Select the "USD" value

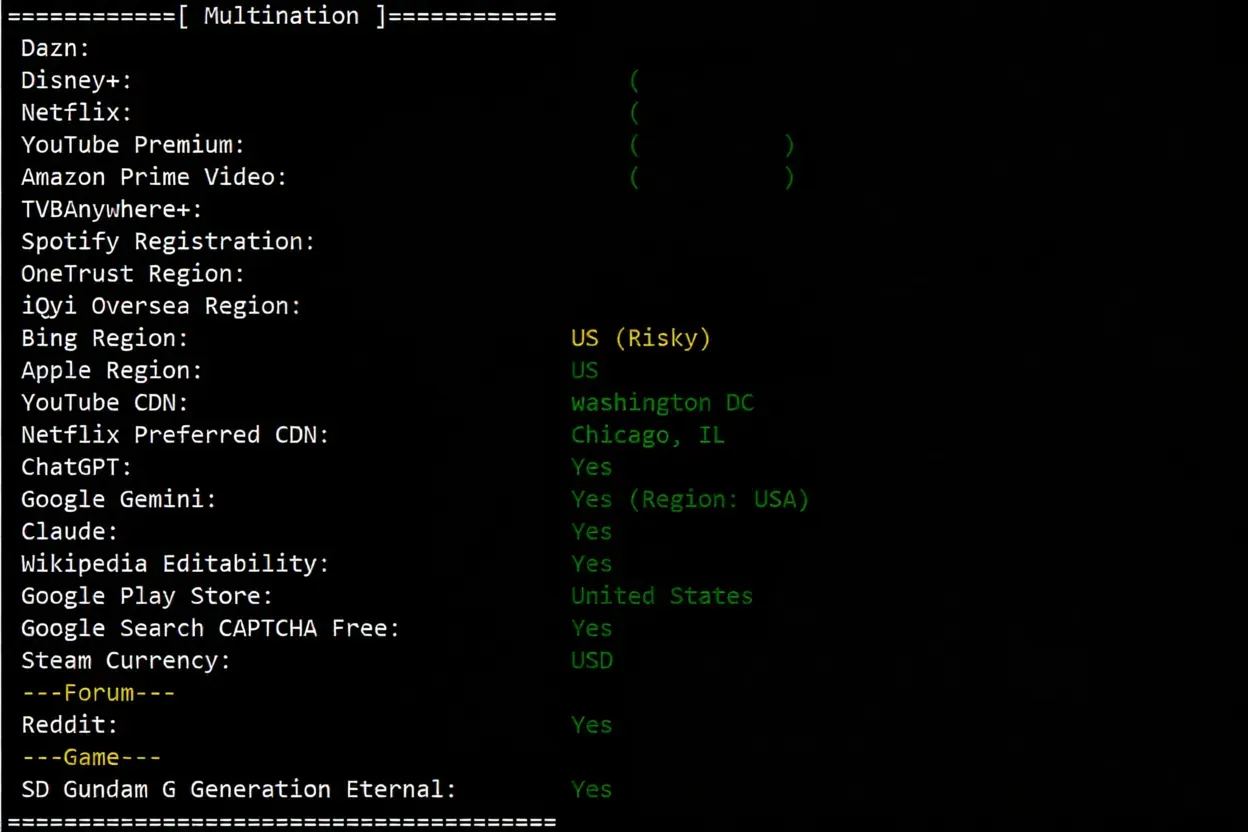tap(592, 660)
